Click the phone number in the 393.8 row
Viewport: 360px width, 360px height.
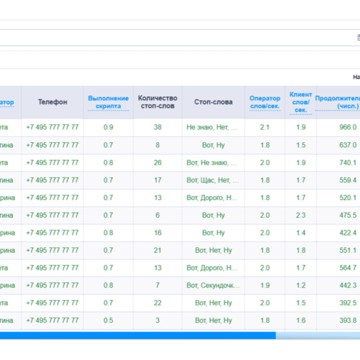[52, 320]
